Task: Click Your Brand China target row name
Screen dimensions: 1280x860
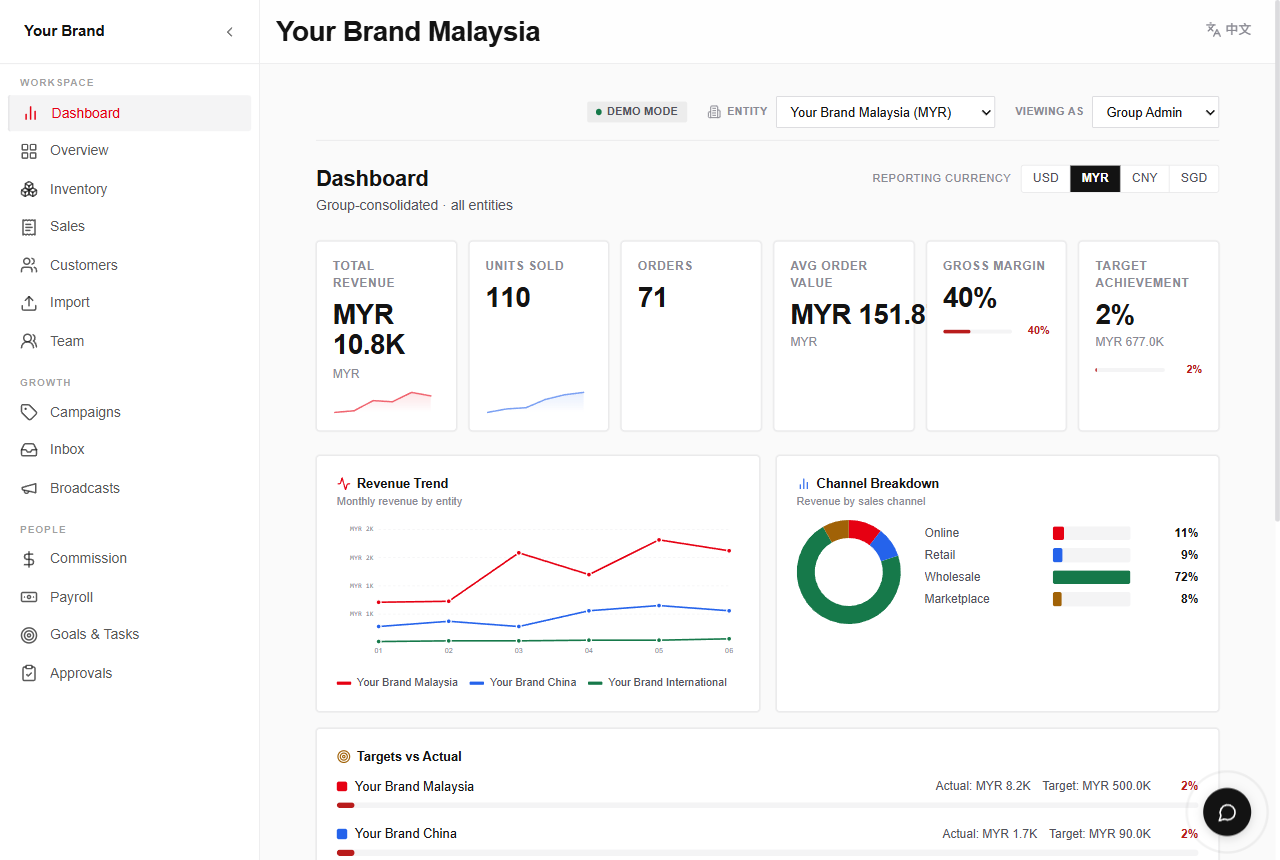Action: [x=405, y=834]
